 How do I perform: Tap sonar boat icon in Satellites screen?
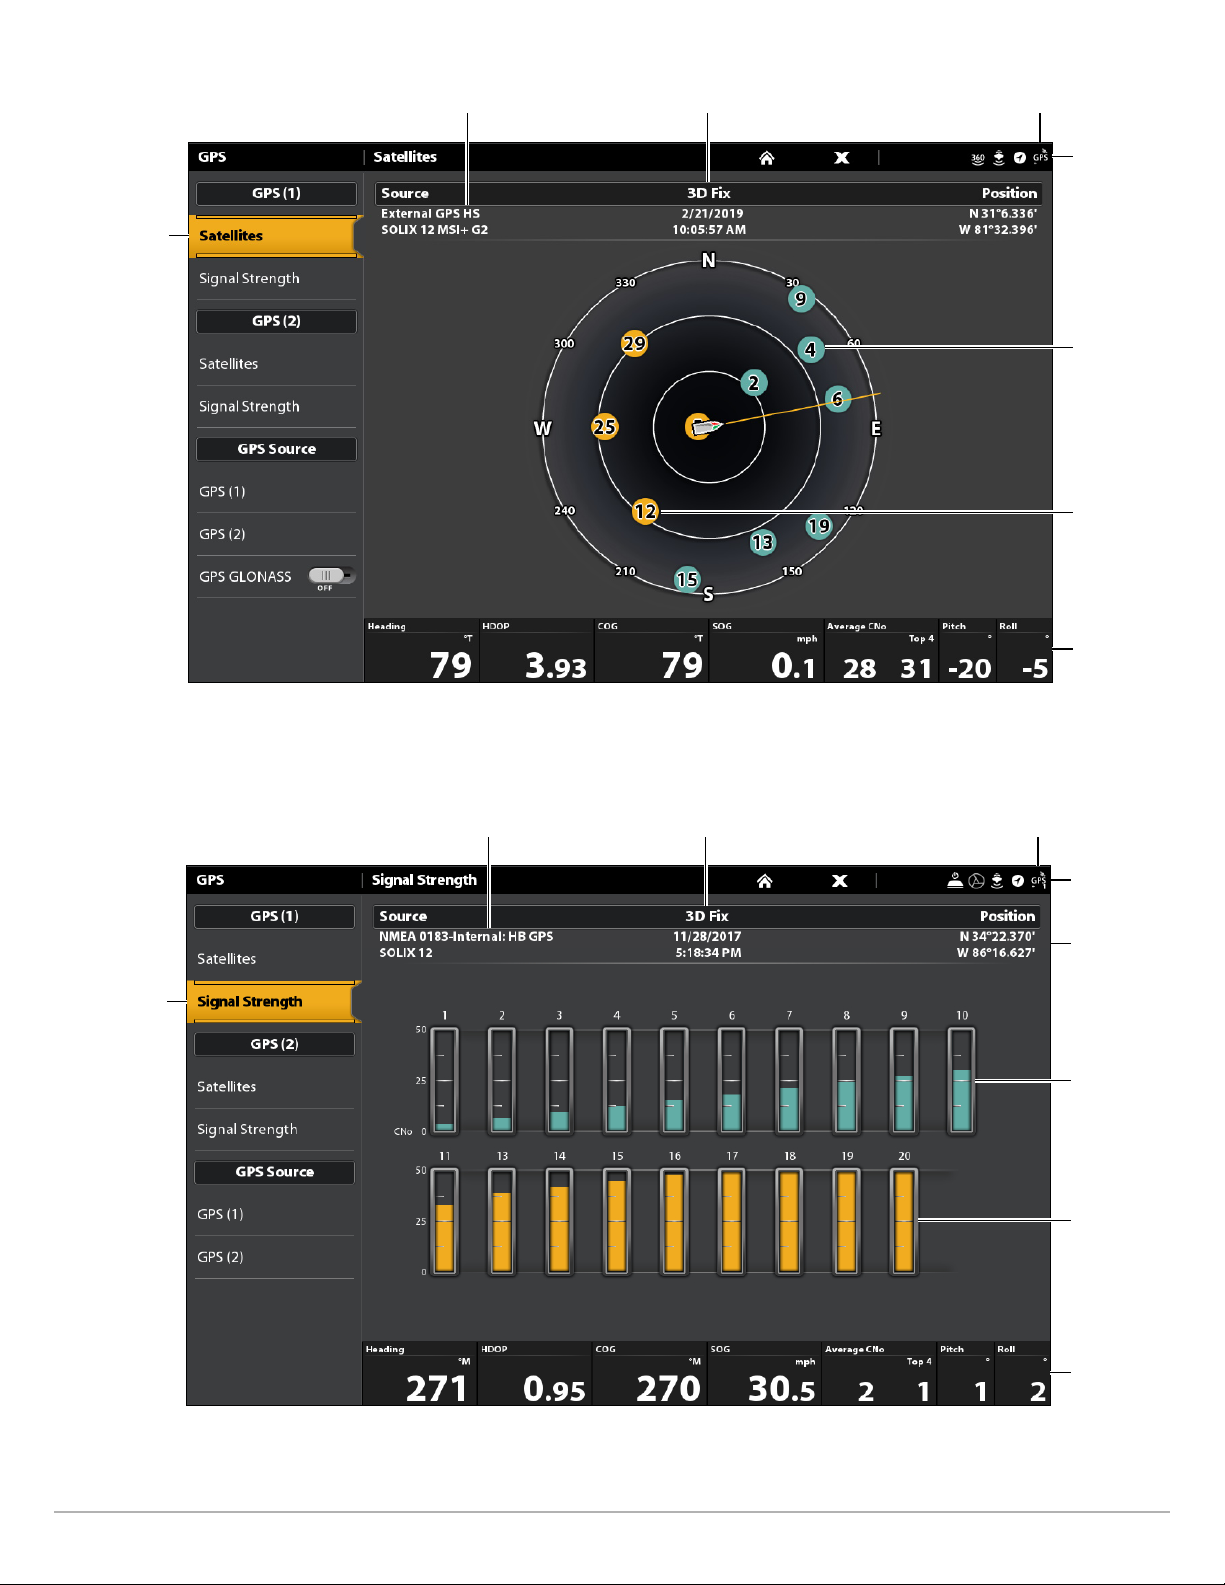[x=998, y=158]
